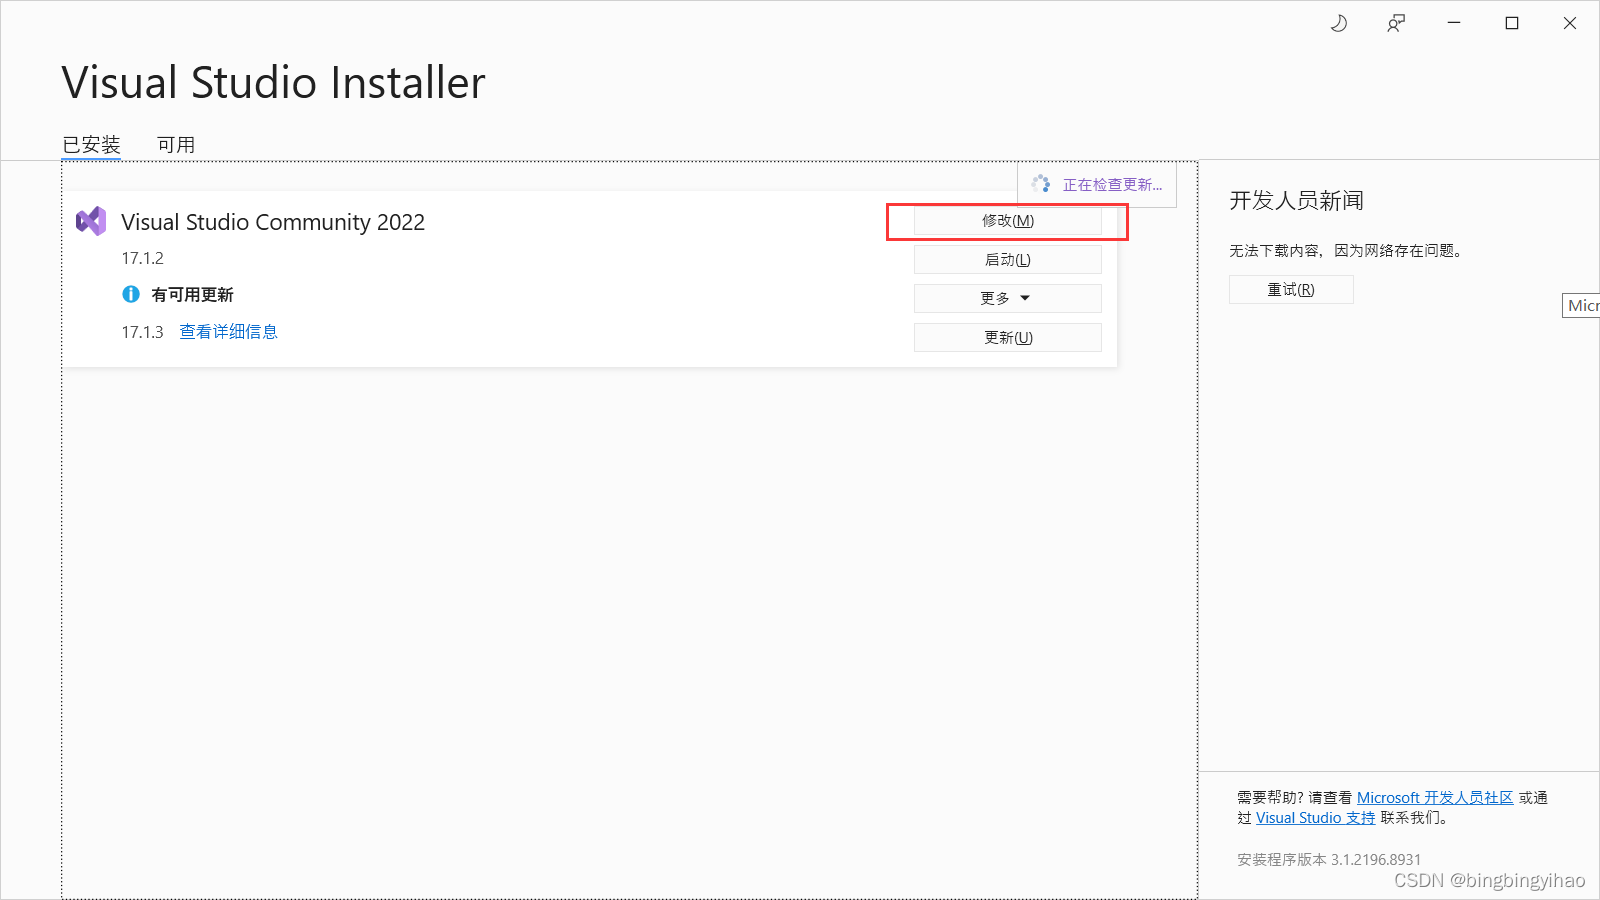Viewport: 1600px width, 900px height.
Task: Open the 查看详细信息 link
Action: 228,332
